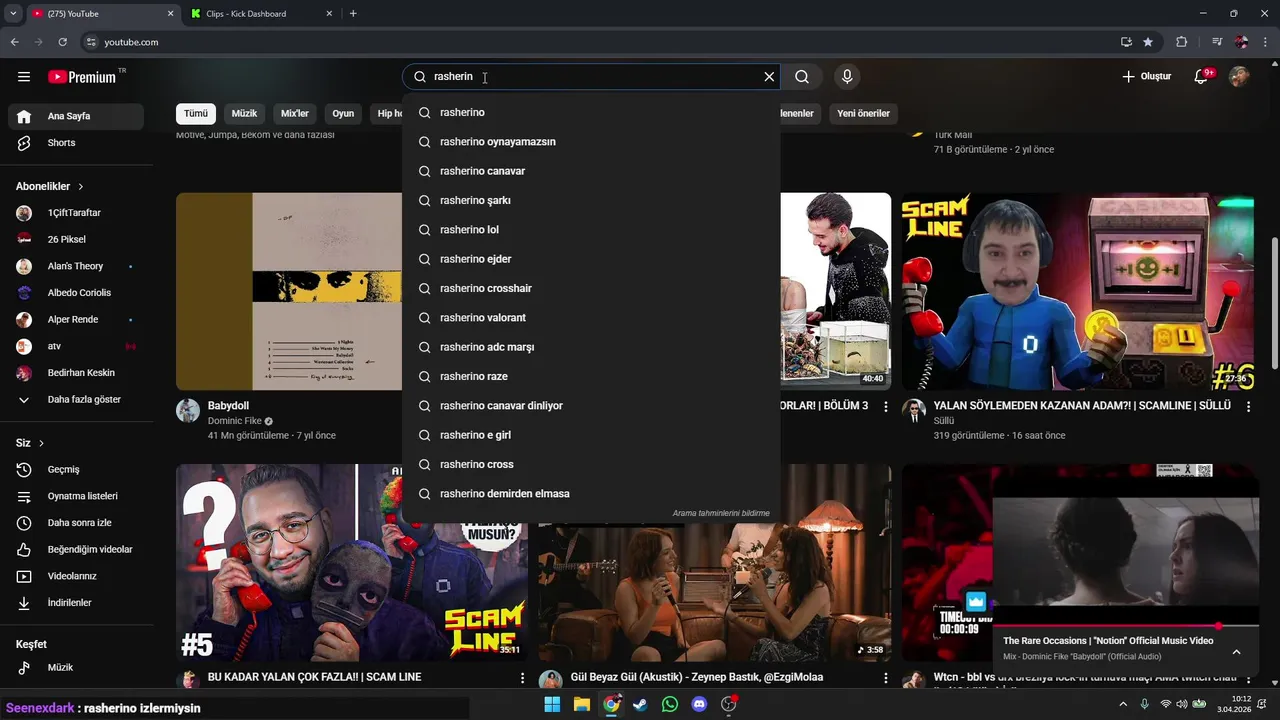Open more options for Gül Beyaz Gül video
The width and height of the screenshot is (1280, 720).
pyautogui.click(x=885, y=678)
